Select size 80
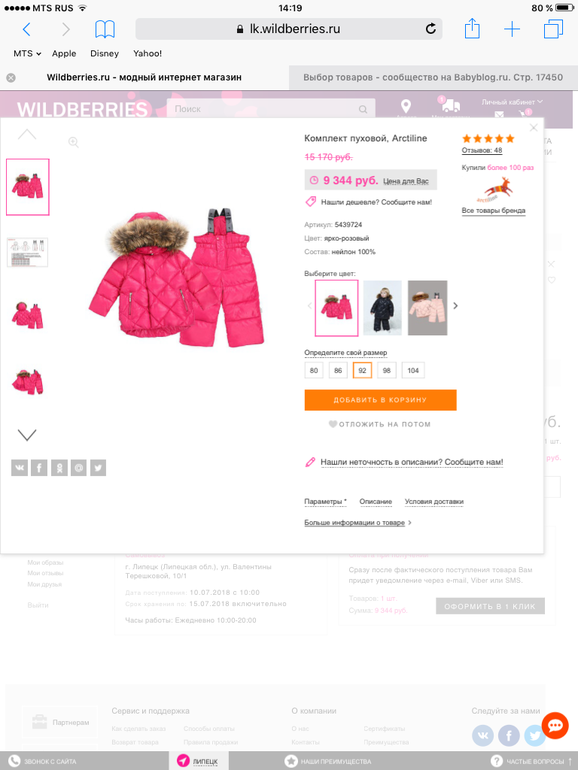This screenshot has width=578, height=770. pyautogui.click(x=314, y=370)
